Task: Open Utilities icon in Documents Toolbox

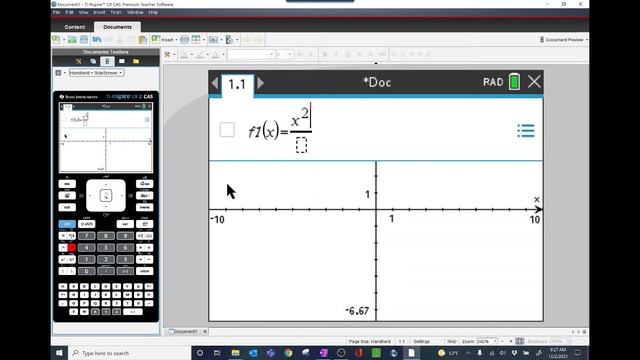Action: (122, 61)
